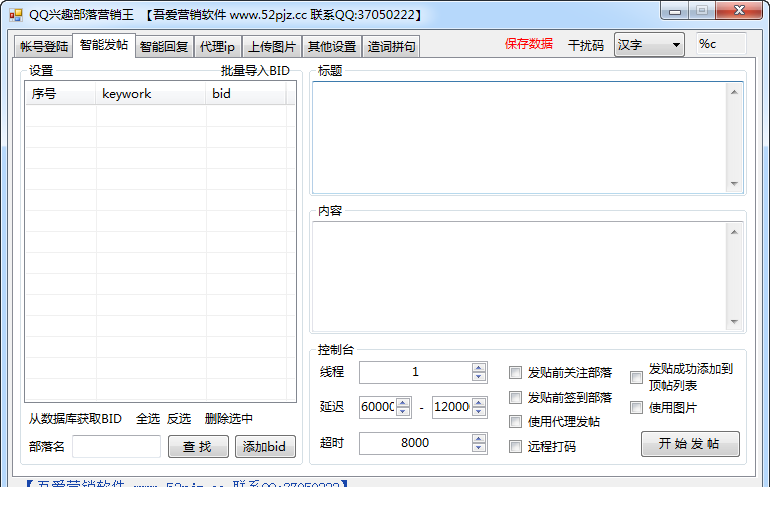Switch to the 其他设置 tab
Image resolution: width=770 pixels, height=510 pixels.
coord(332,47)
